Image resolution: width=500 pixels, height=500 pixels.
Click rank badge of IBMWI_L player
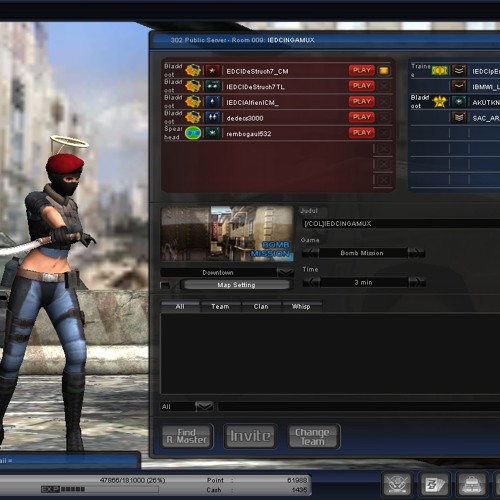pyautogui.click(x=459, y=86)
